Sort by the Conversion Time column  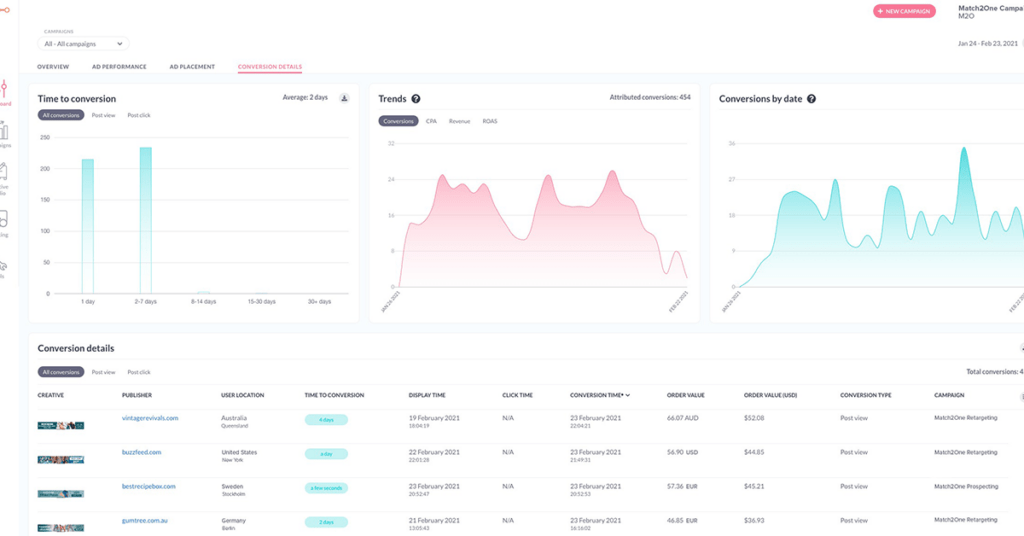coord(599,395)
